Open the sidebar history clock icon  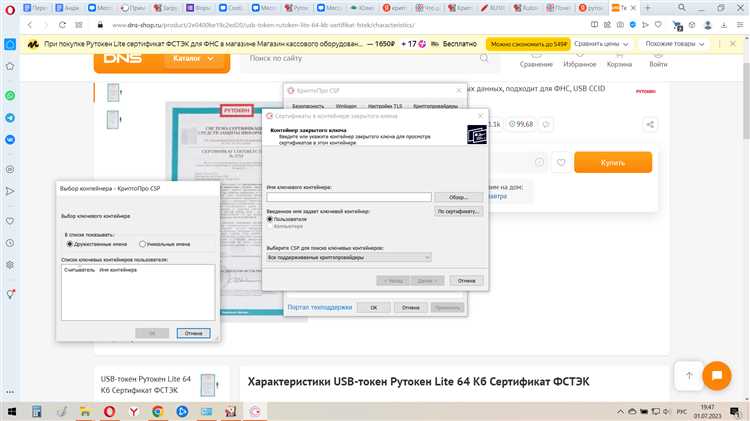pyautogui.click(x=10, y=243)
